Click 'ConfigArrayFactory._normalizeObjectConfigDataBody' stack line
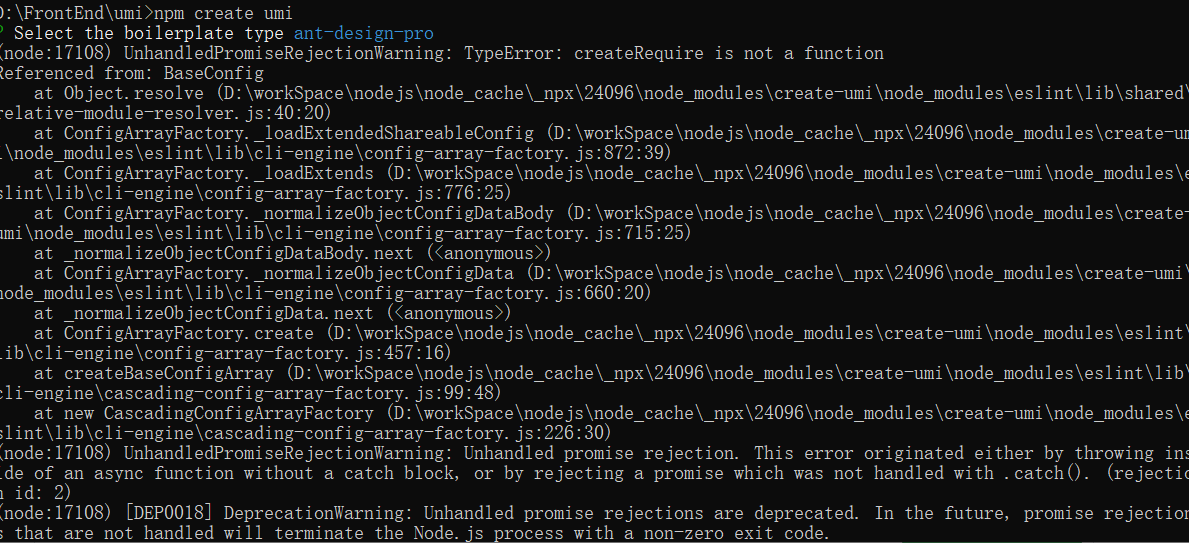Viewport: 1189px width, 543px height. 611,213
